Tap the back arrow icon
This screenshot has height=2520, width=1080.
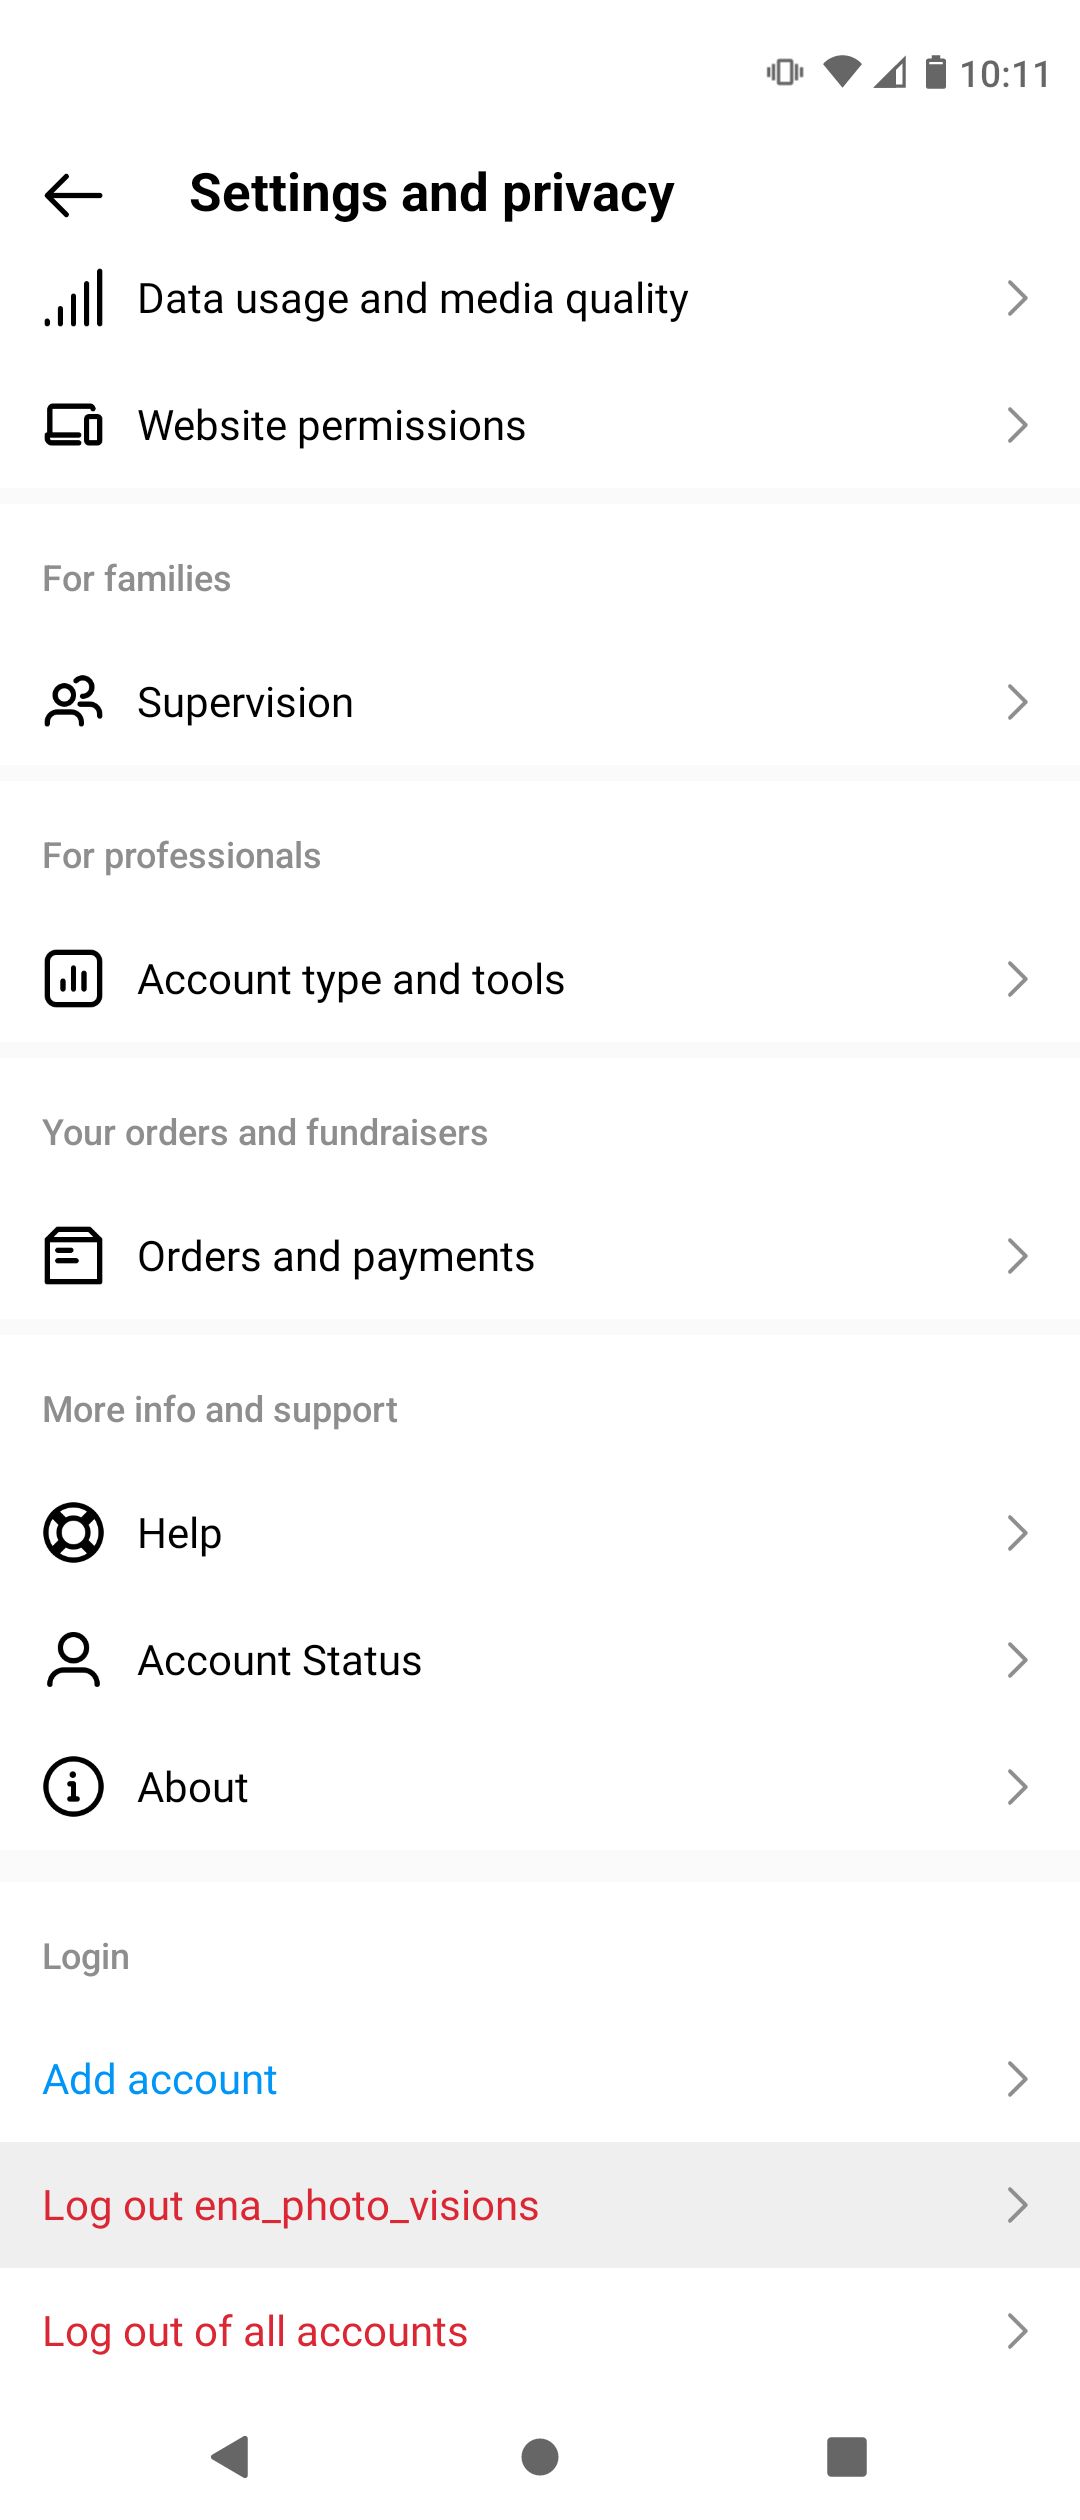point(73,195)
